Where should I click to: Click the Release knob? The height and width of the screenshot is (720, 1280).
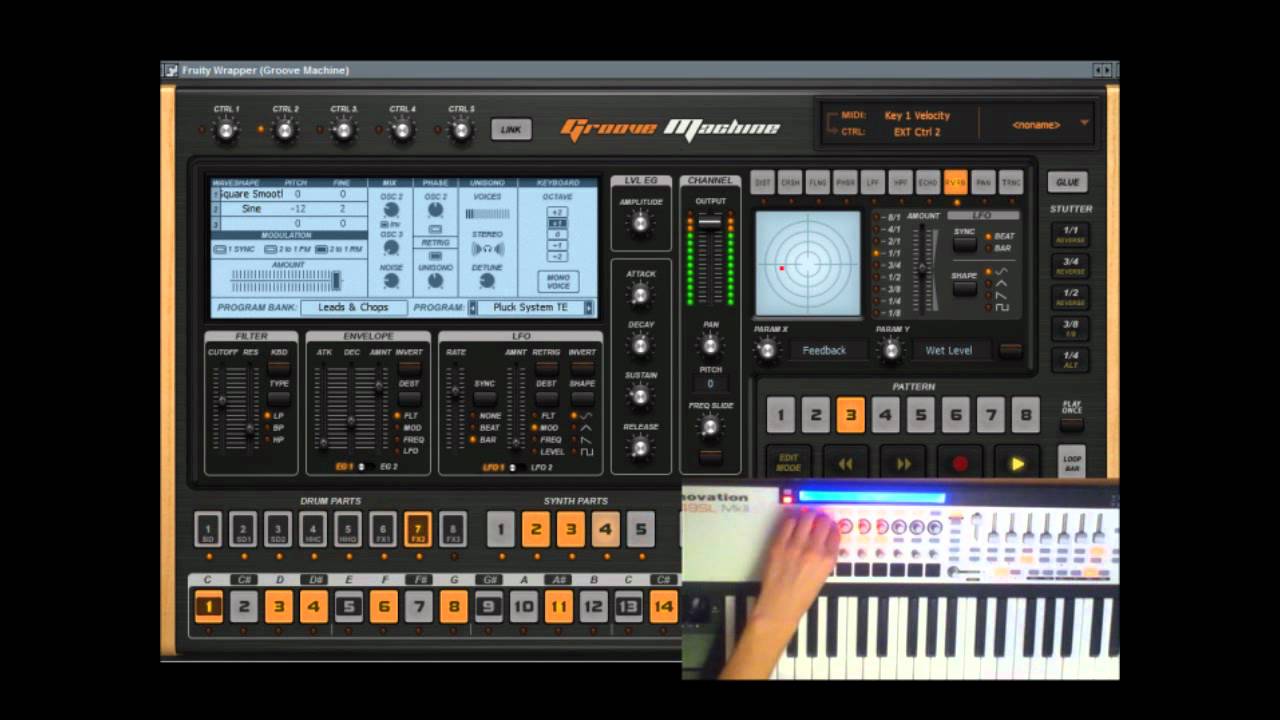[x=640, y=447]
